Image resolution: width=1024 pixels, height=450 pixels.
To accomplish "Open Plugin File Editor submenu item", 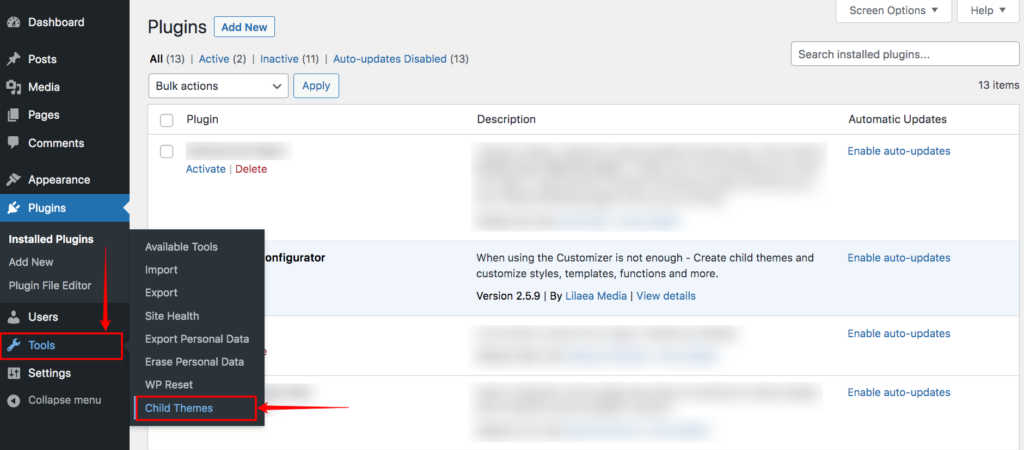I will (x=50, y=285).
